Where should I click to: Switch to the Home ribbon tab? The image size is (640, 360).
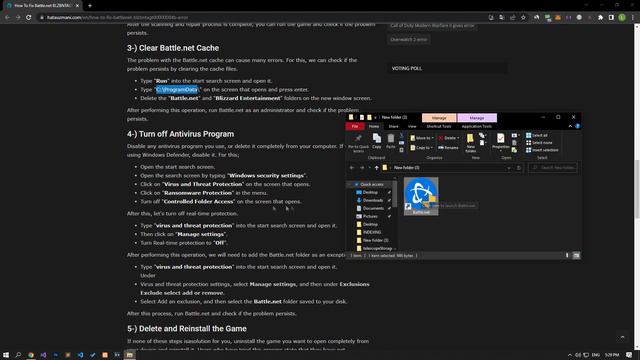[x=374, y=126]
